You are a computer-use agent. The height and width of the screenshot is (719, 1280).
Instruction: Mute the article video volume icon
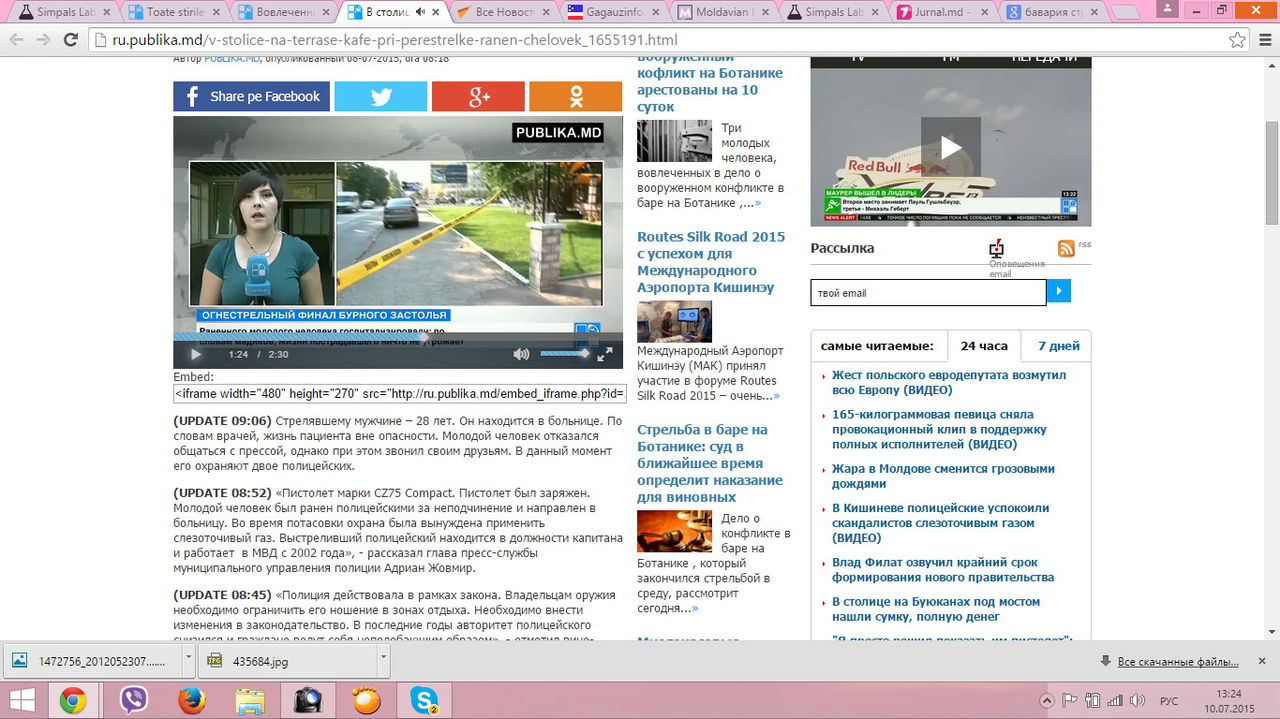click(x=521, y=354)
